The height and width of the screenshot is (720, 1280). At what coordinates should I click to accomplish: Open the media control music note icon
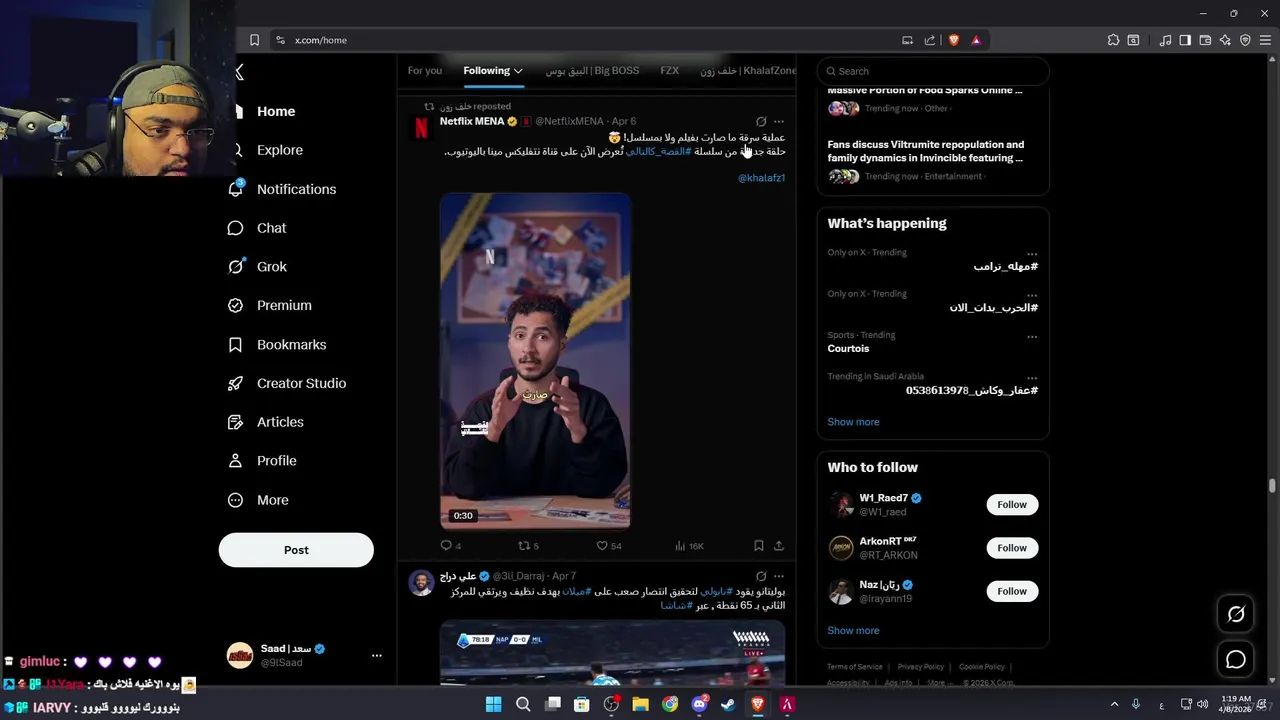coord(1165,40)
